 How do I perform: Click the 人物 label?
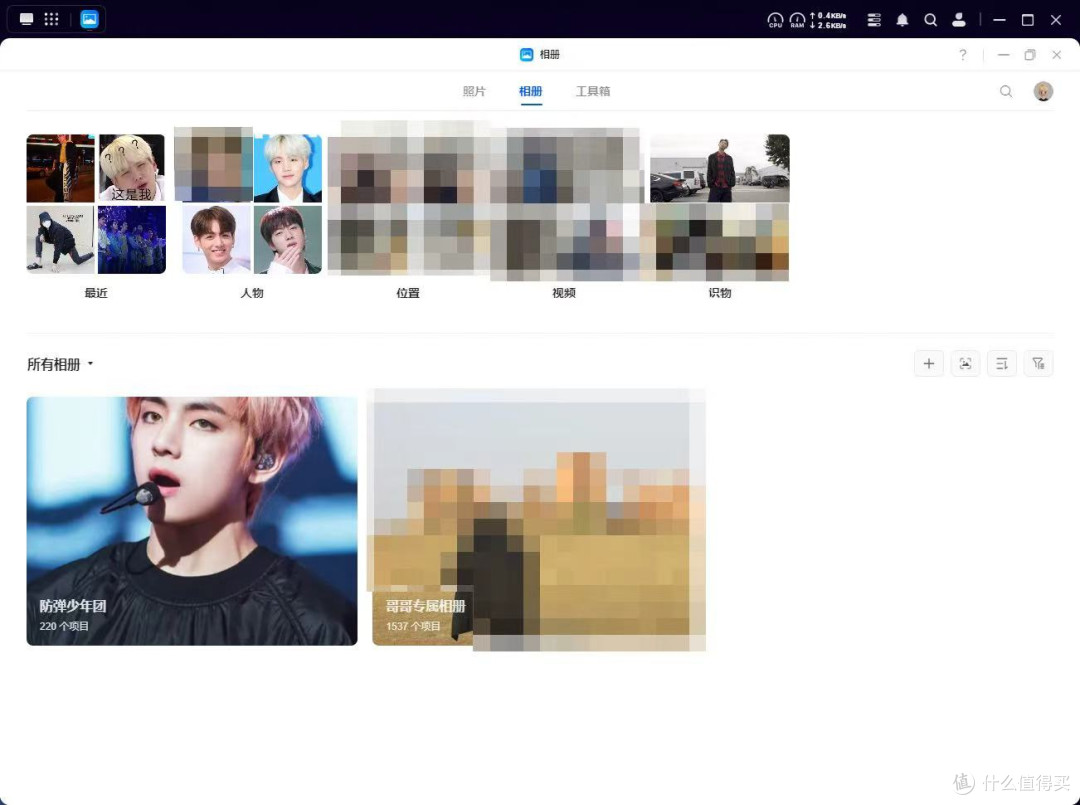tap(251, 293)
